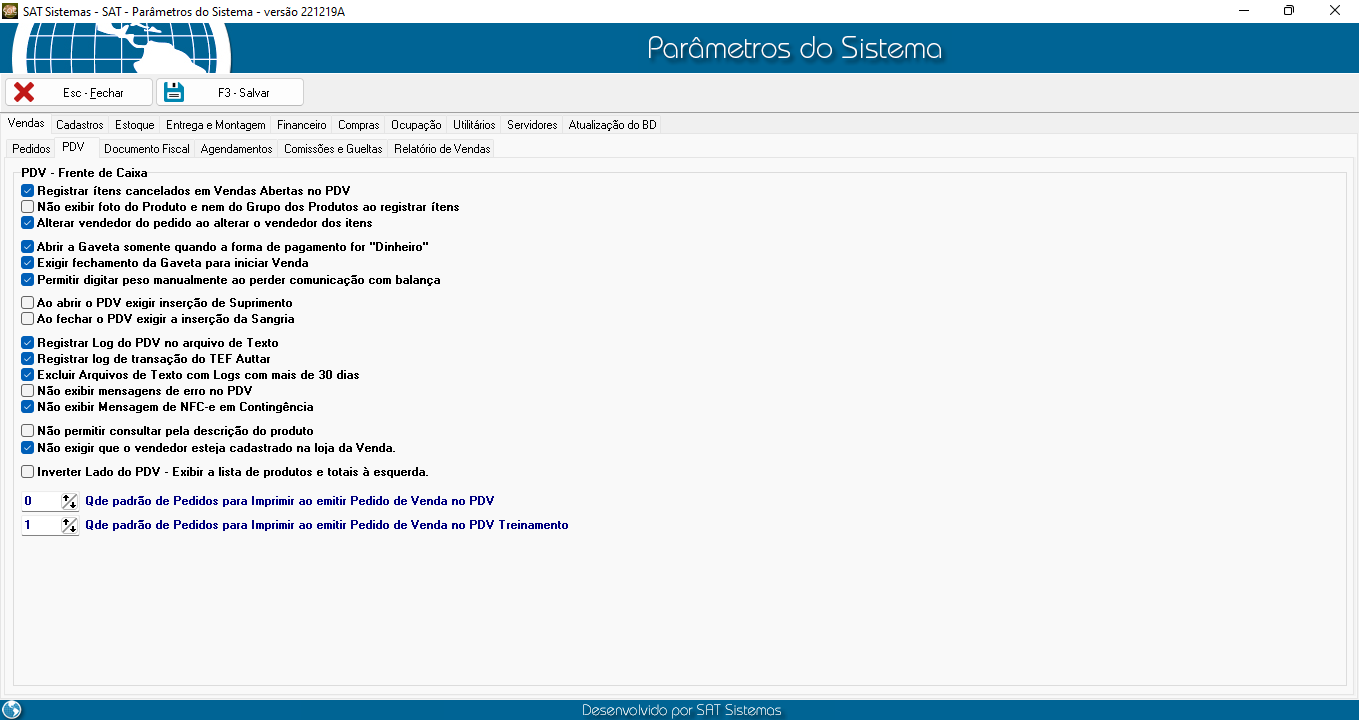The height and width of the screenshot is (720, 1359).
Task: Click the red X icon on Fechar
Action: point(24,92)
